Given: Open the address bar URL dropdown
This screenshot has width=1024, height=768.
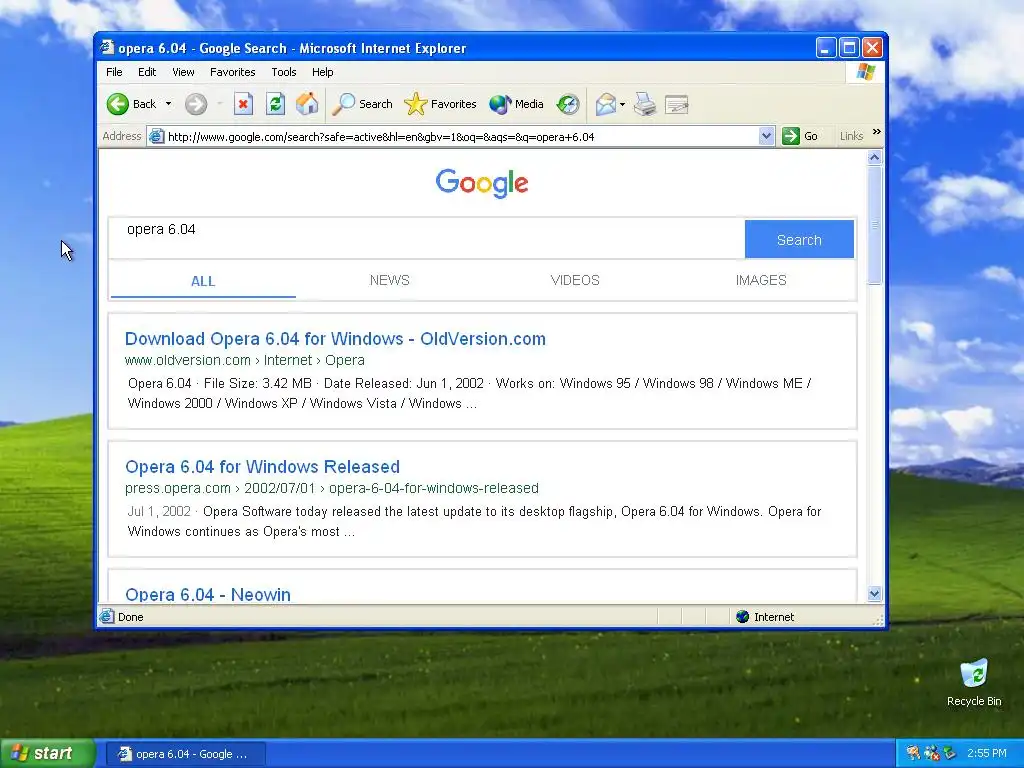Looking at the screenshot, I should click(767, 136).
